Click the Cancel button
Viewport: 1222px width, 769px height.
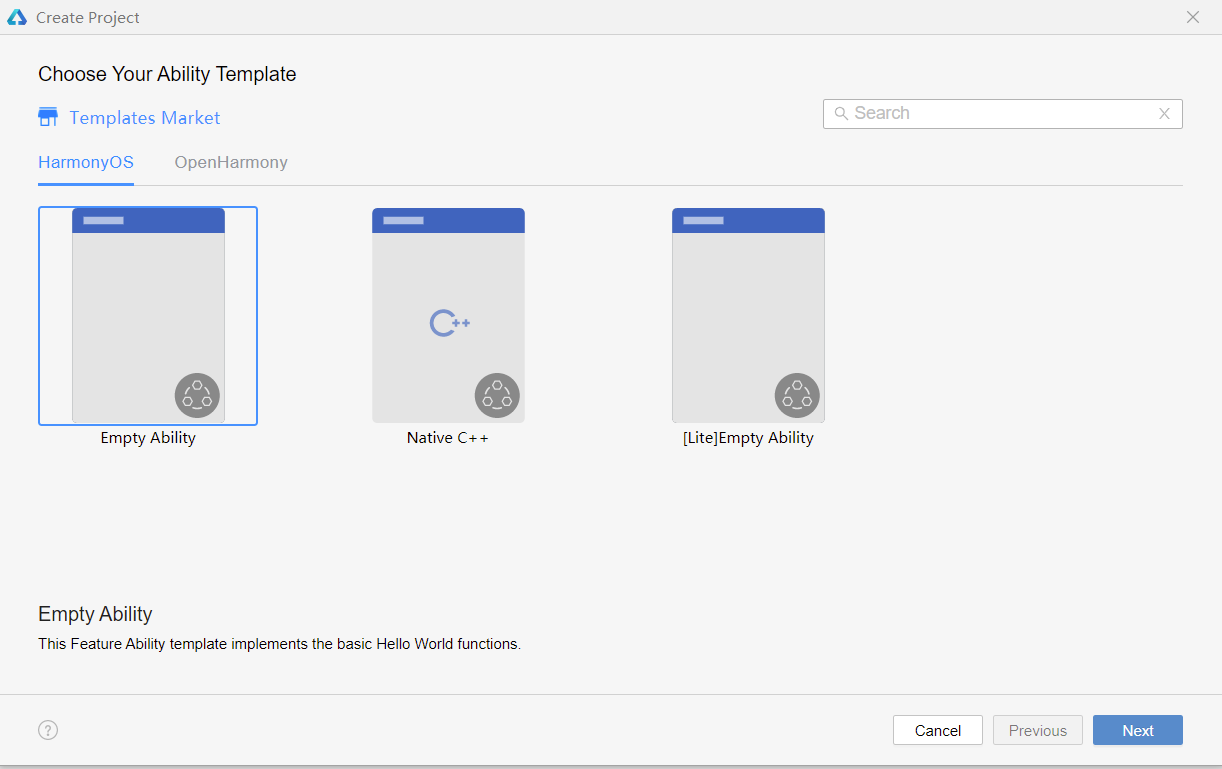point(938,730)
